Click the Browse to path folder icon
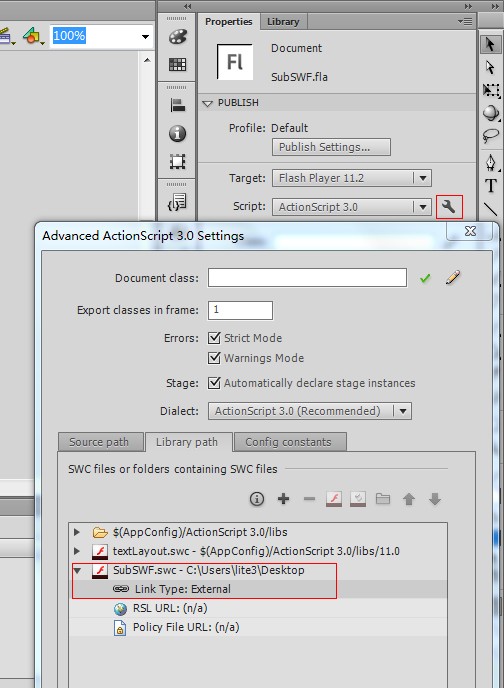Screen dimensions: 504x688 click(383, 499)
